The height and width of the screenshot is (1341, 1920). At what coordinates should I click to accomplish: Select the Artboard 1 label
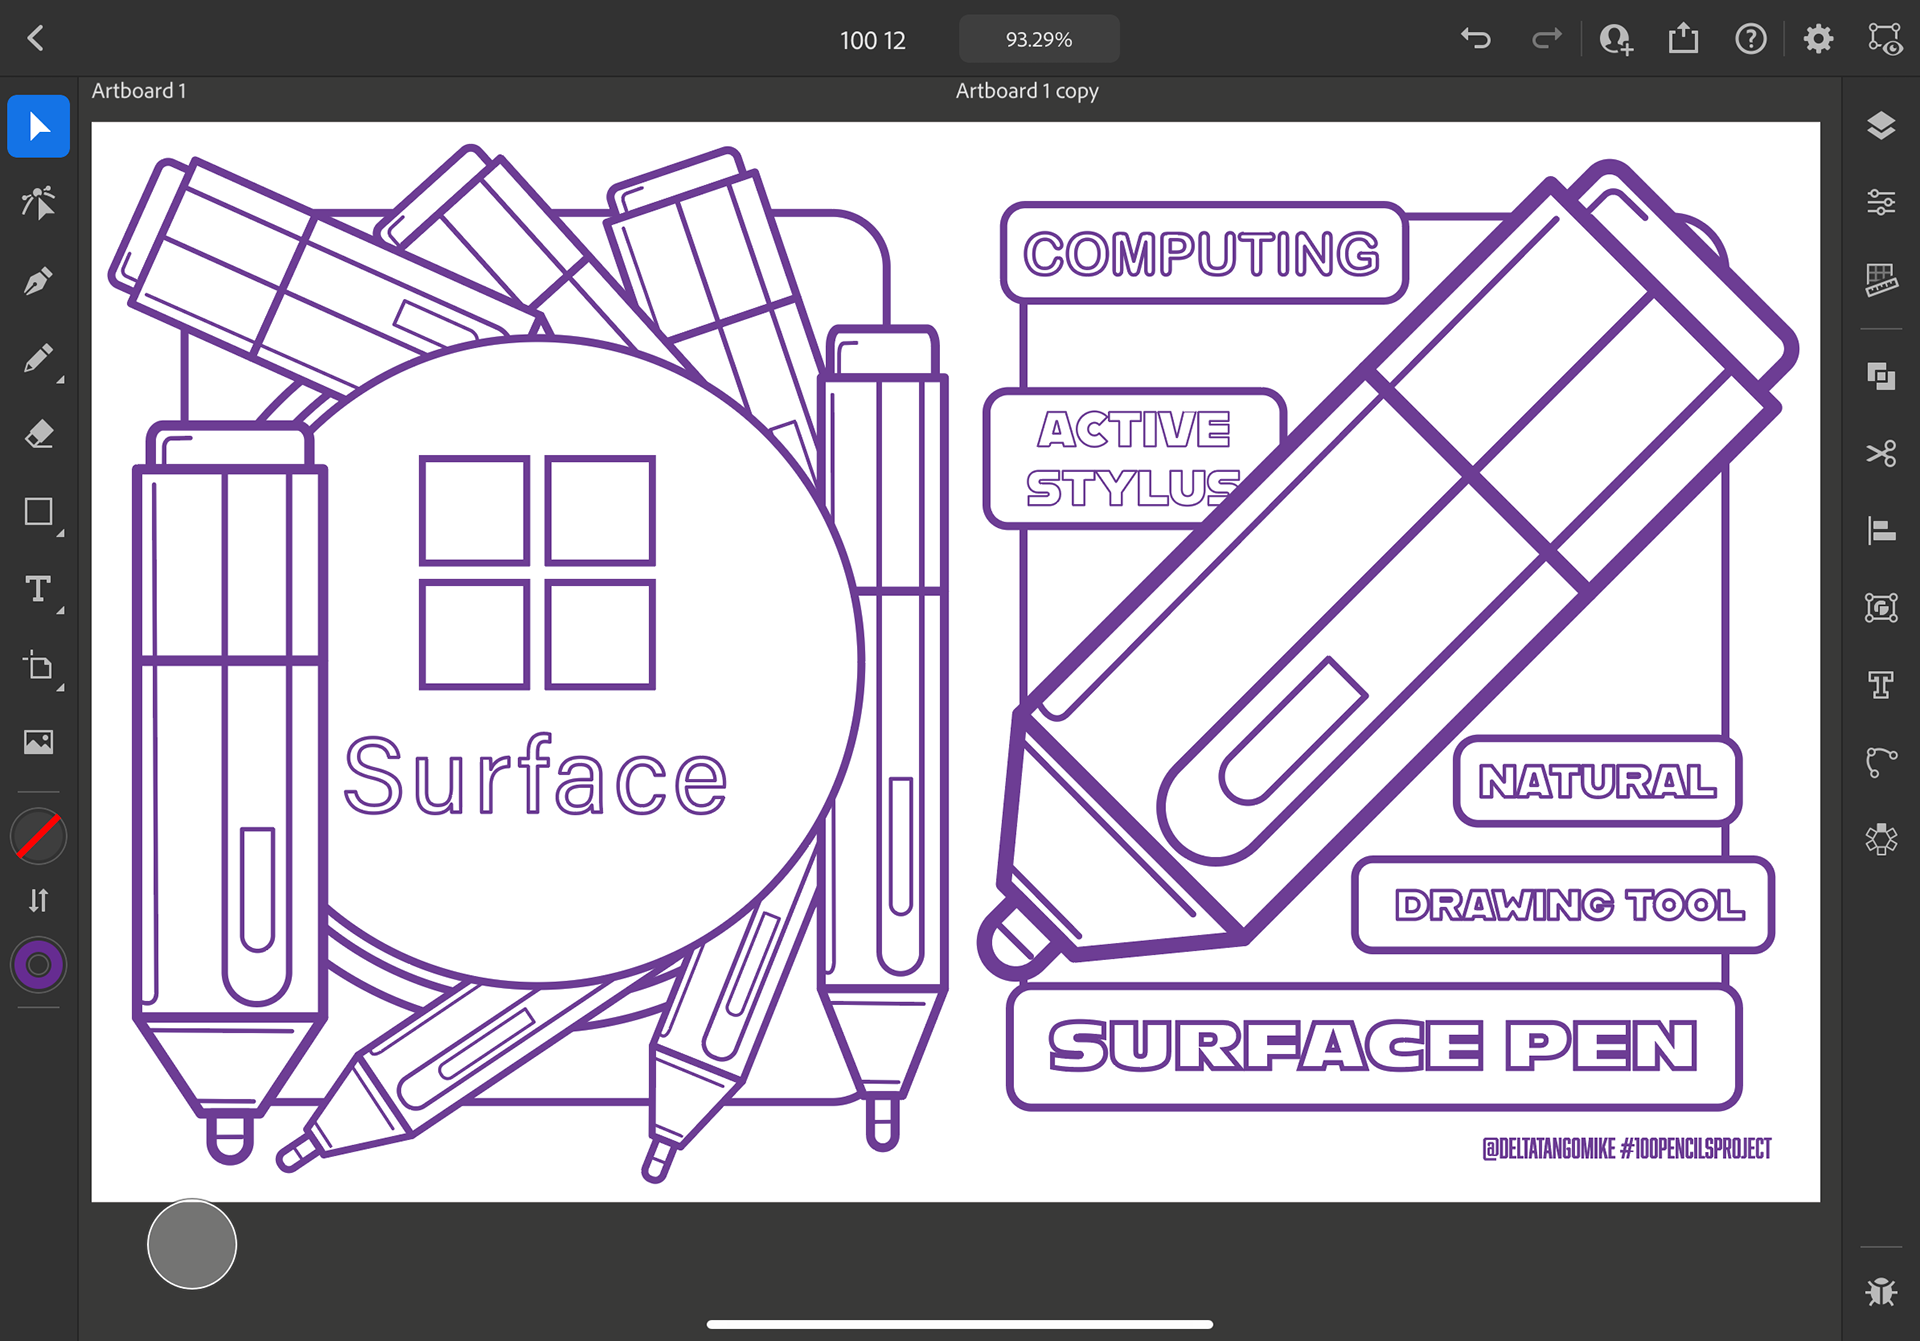[139, 90]
